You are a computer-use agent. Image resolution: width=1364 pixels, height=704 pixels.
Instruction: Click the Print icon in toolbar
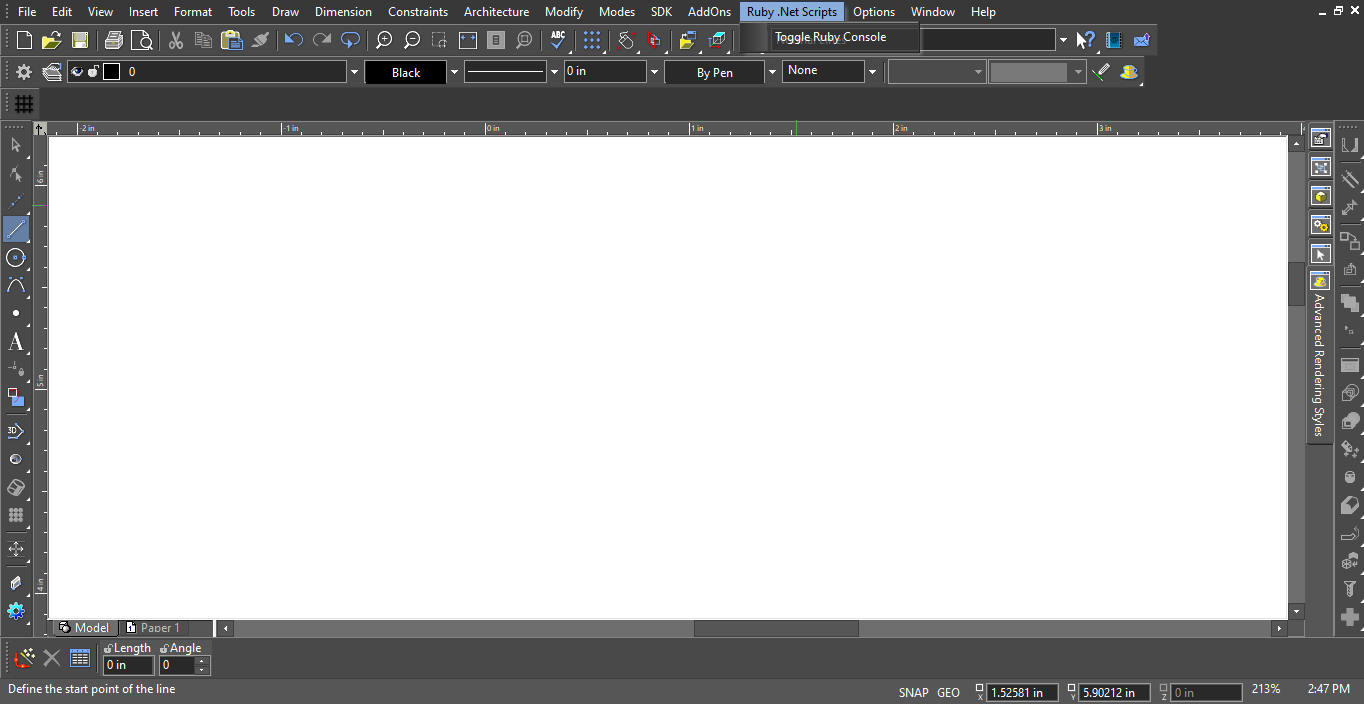pyautogui.click(x=114, y=40)
